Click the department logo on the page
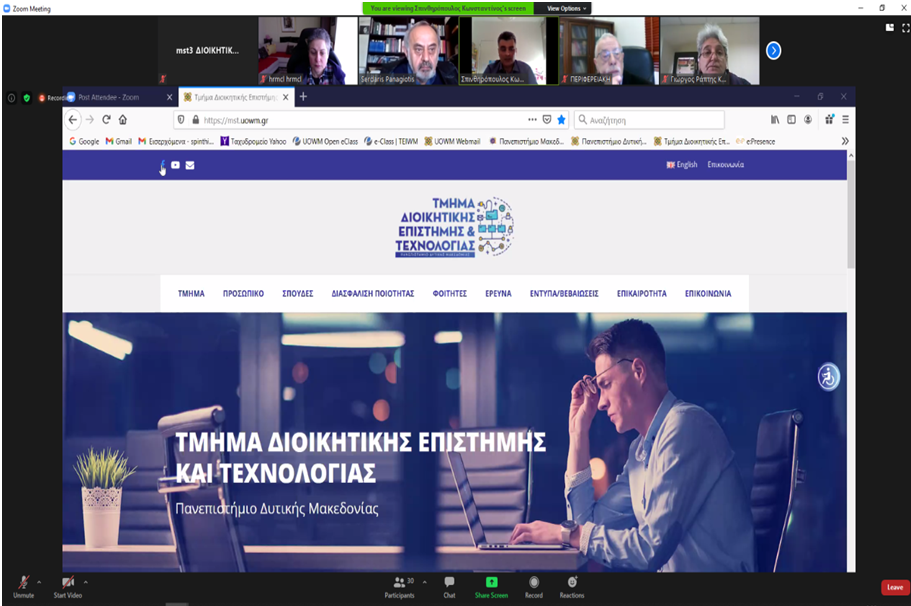 (x=454, y=227)
